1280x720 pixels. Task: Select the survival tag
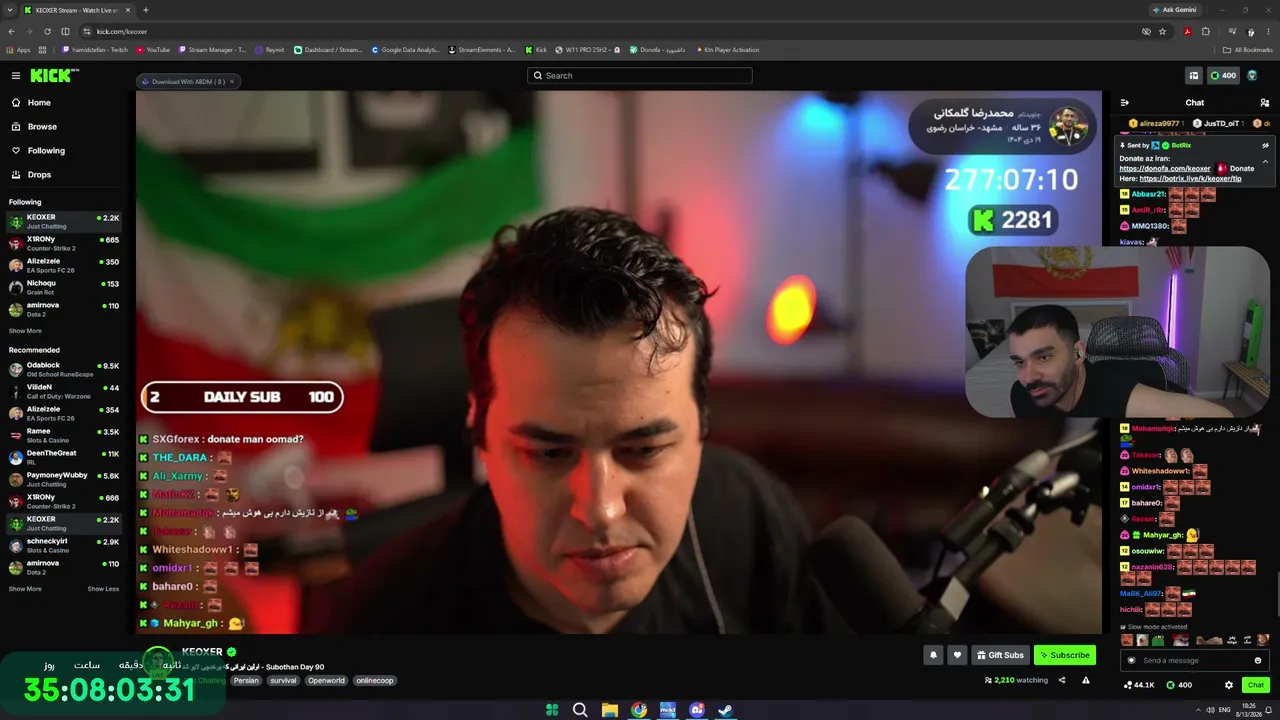(x=283, y=681)
